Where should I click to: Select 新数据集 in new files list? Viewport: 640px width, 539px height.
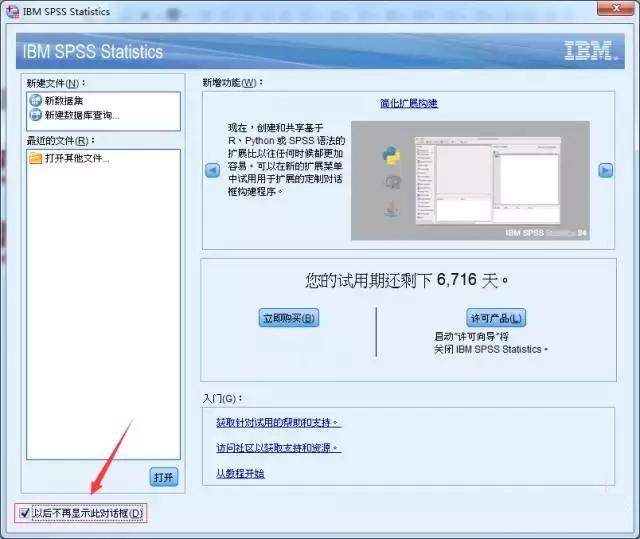tap(64, 101)
